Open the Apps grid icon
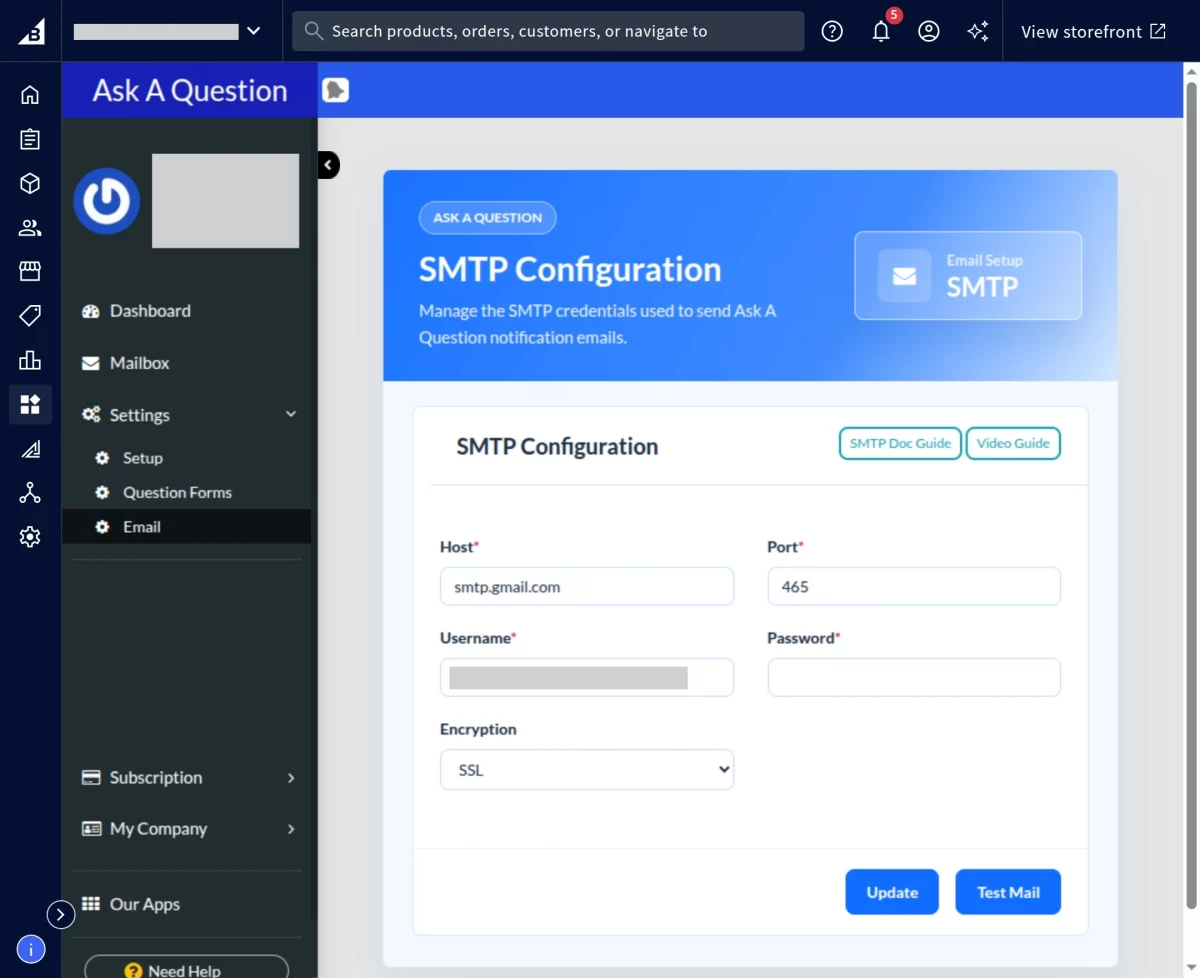 [x=30, y=404]
